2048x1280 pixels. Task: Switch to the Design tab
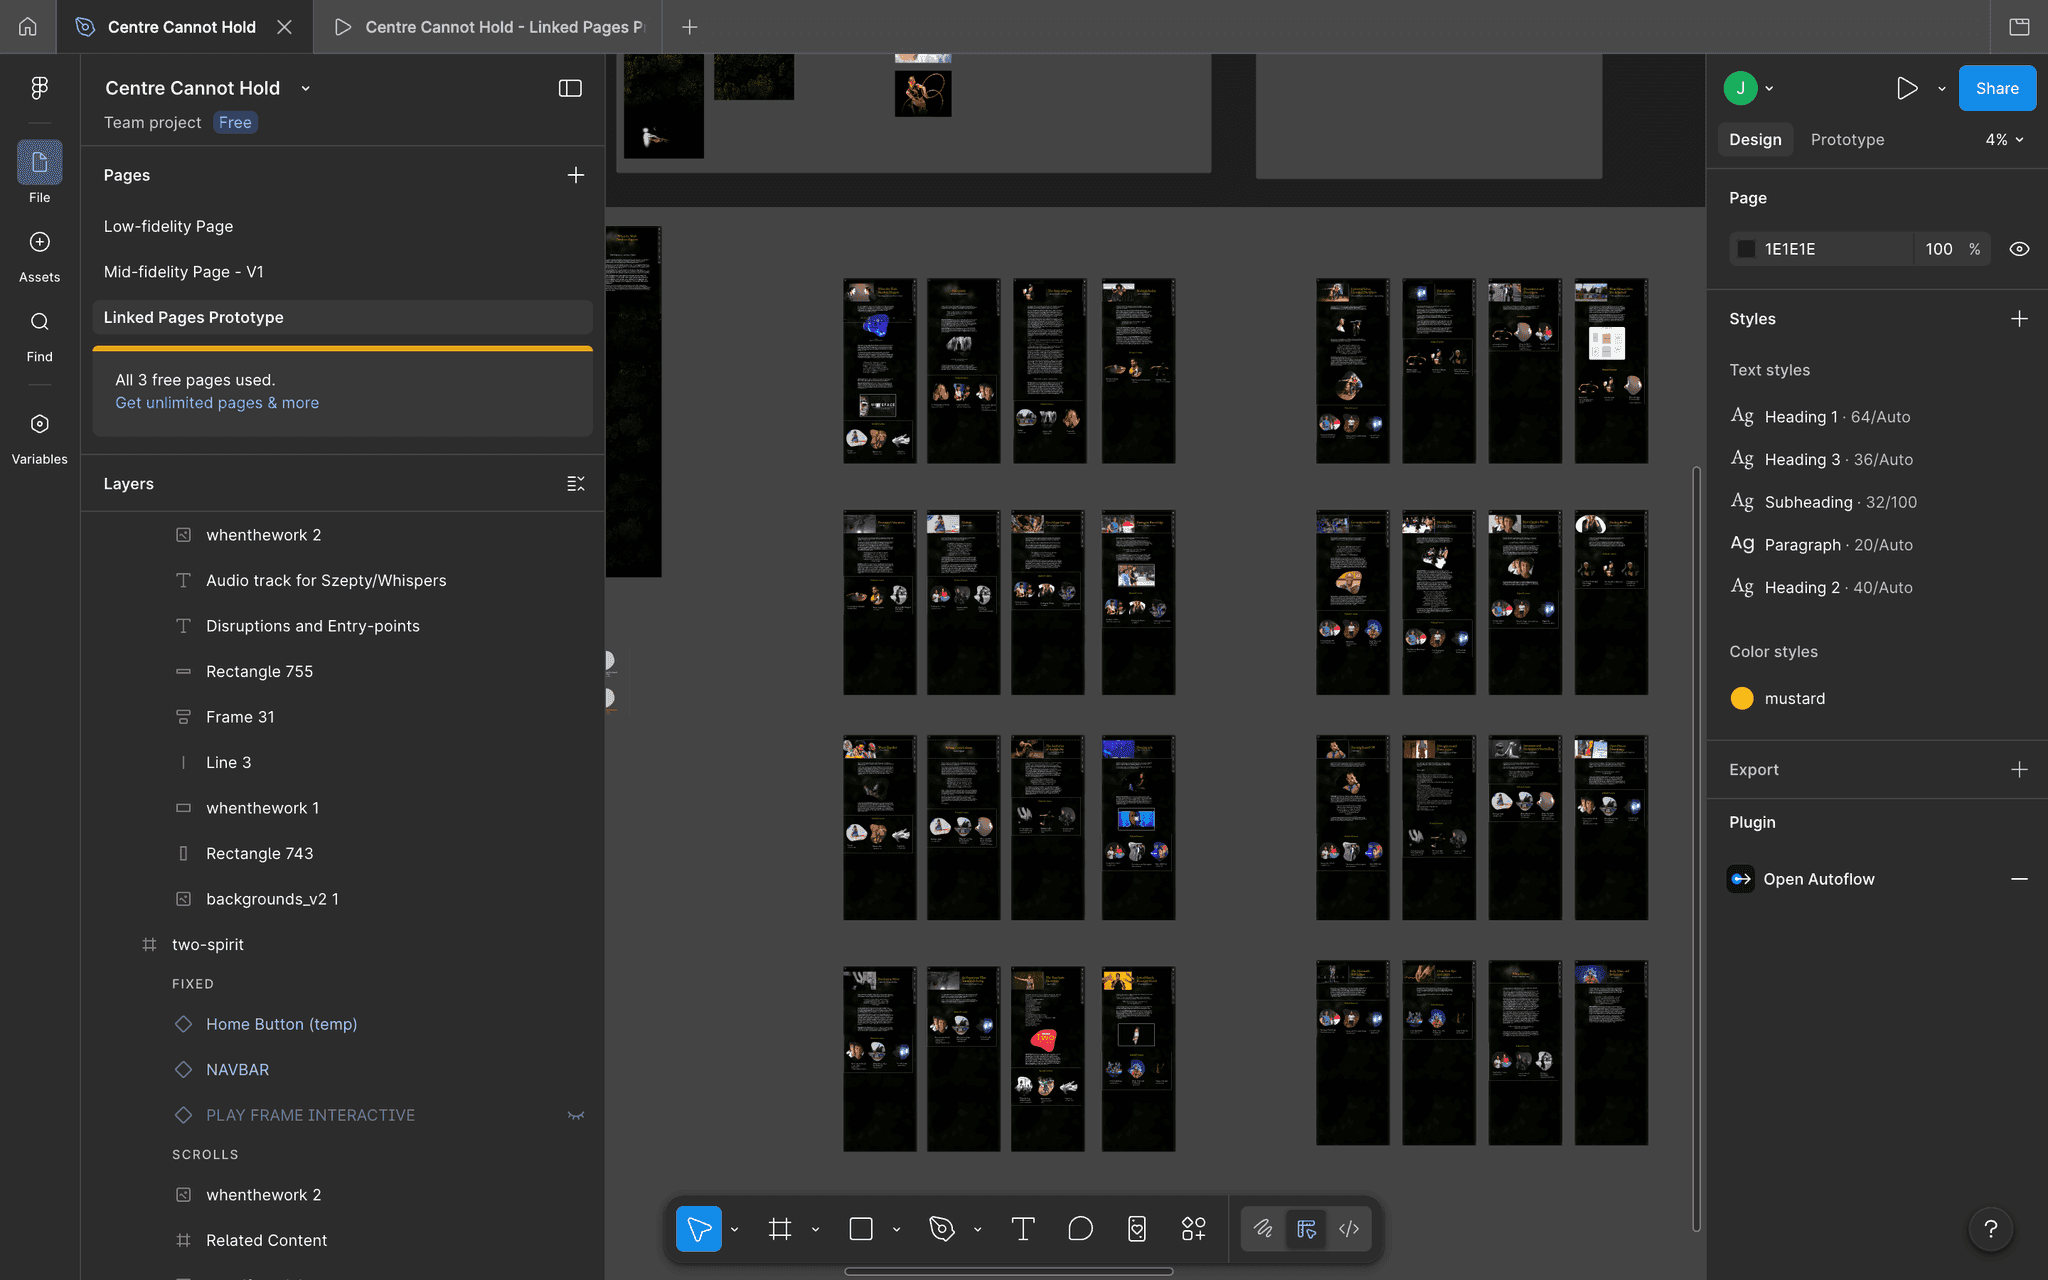[1755, 140]
